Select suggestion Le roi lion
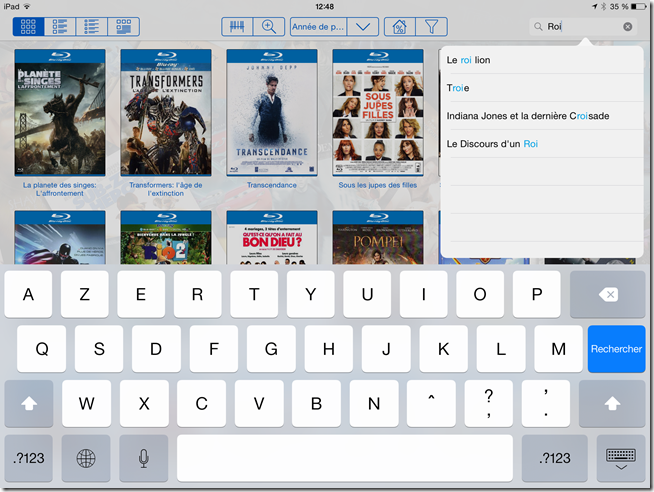 (541, 60)
